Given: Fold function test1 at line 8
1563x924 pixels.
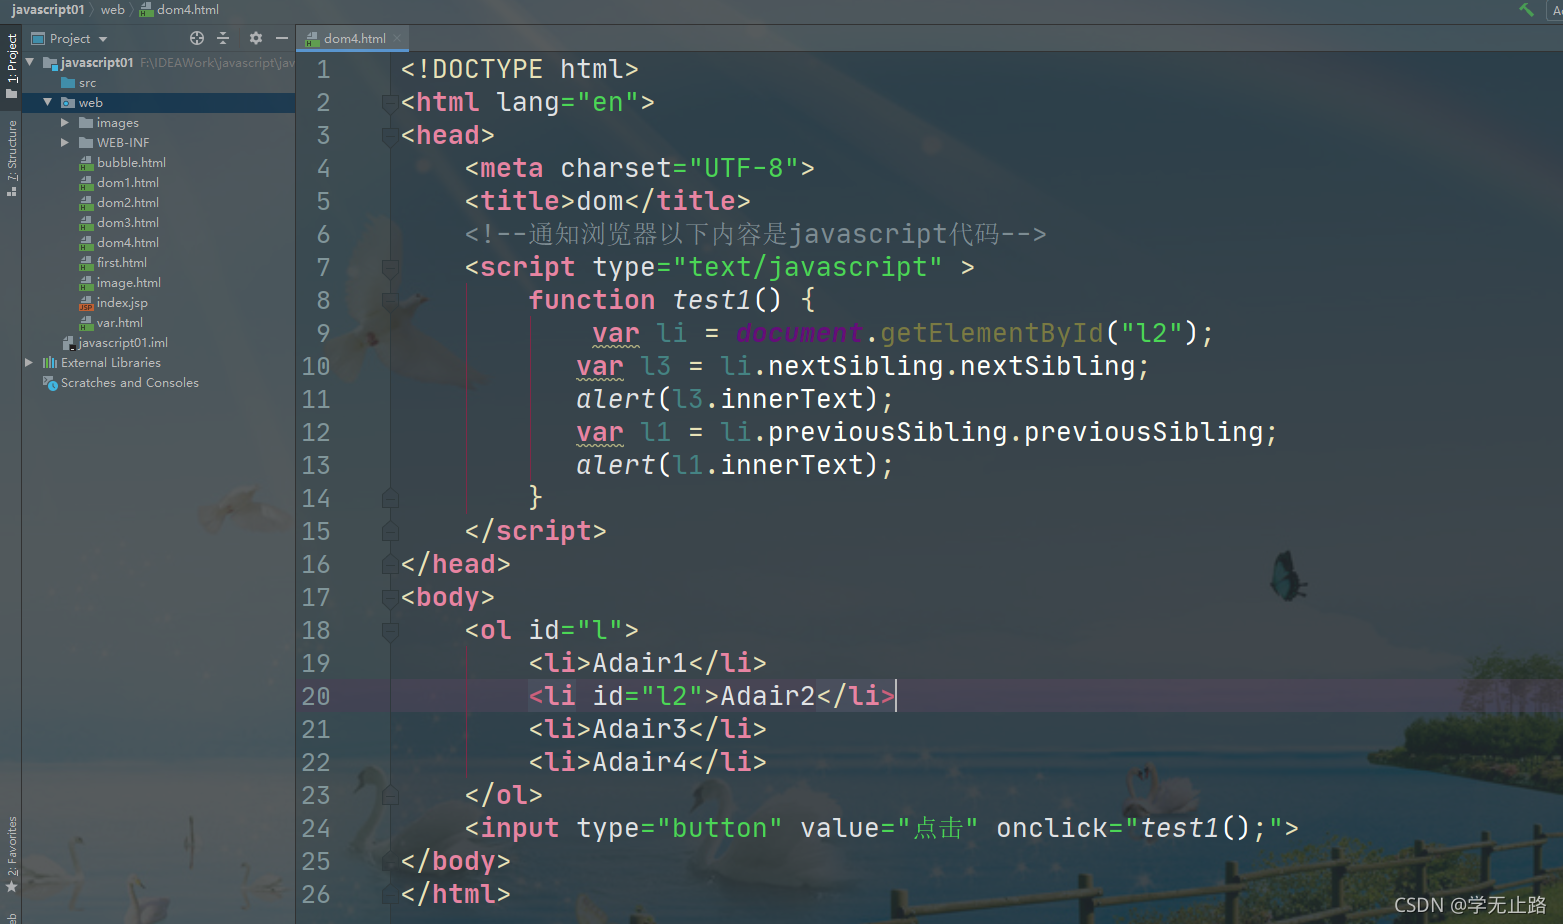Looking at the screenshot, I should coord(390,300).
